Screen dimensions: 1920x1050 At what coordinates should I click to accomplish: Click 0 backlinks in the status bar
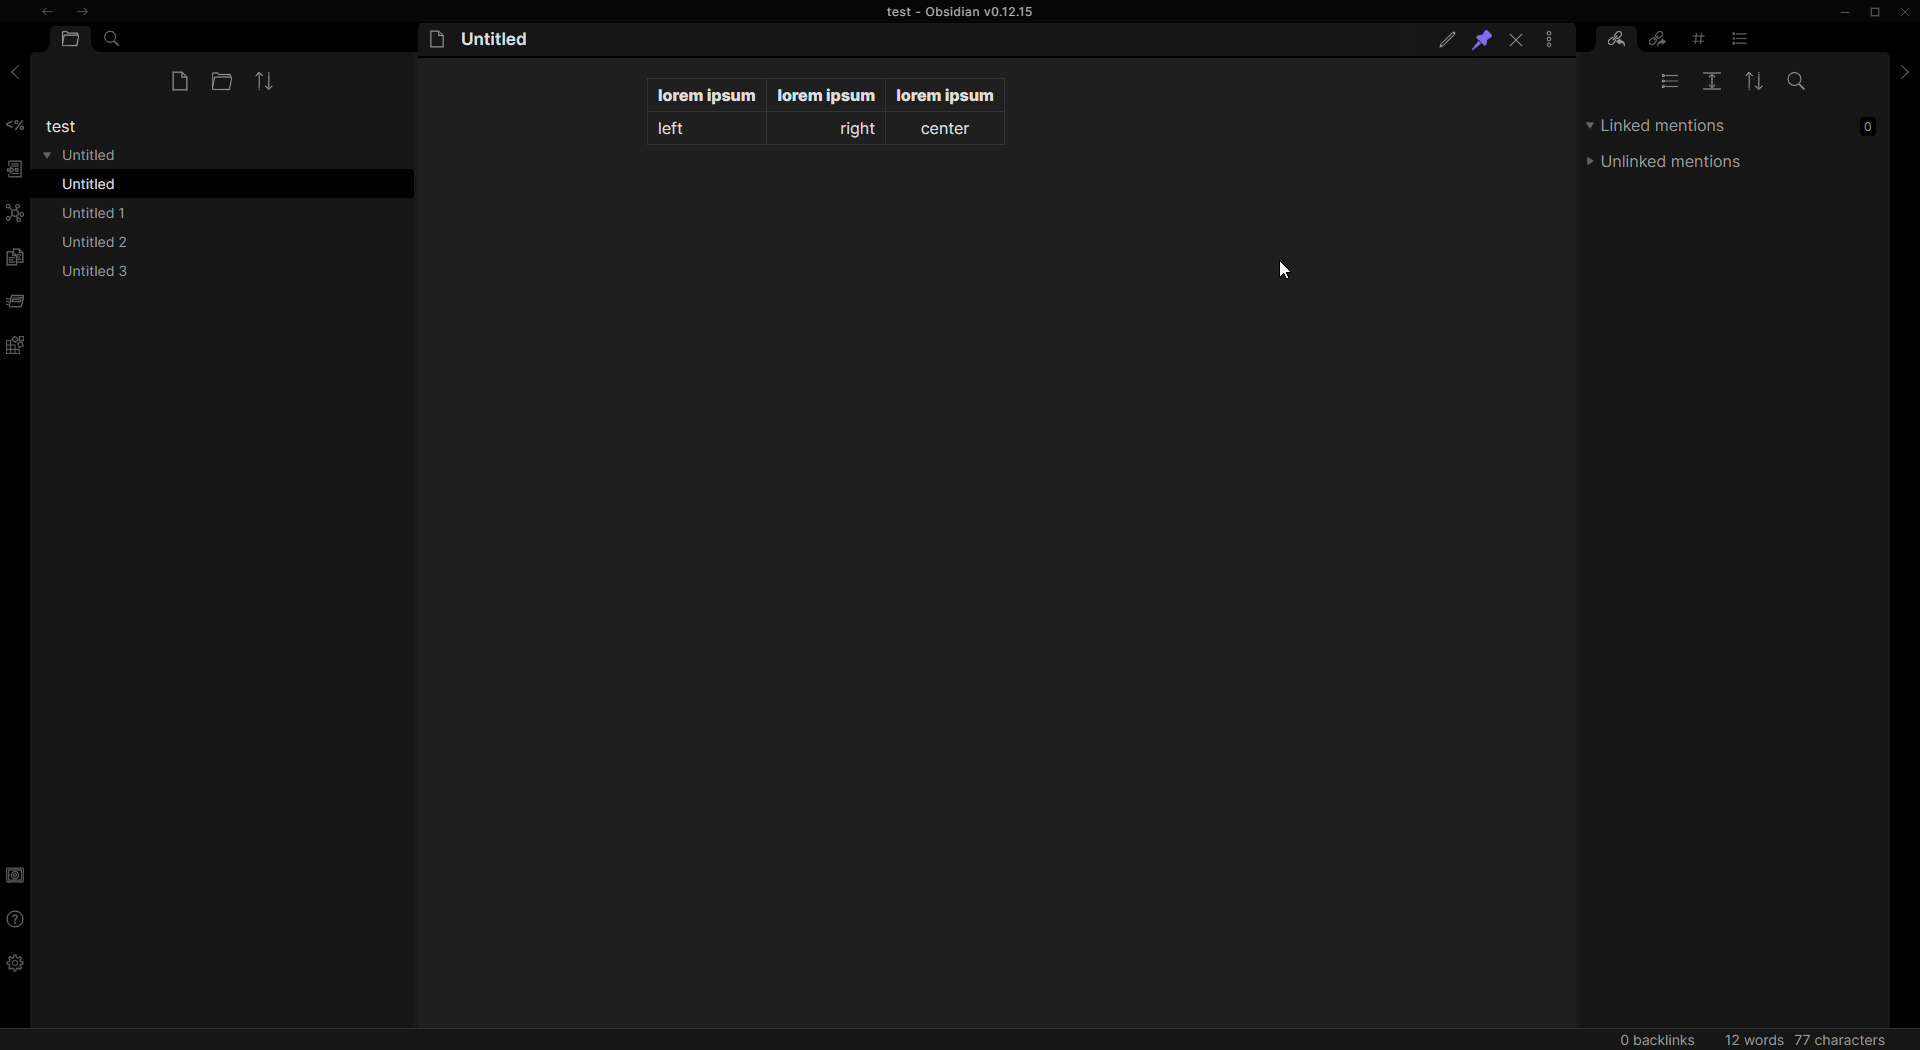(1657, 1040)
